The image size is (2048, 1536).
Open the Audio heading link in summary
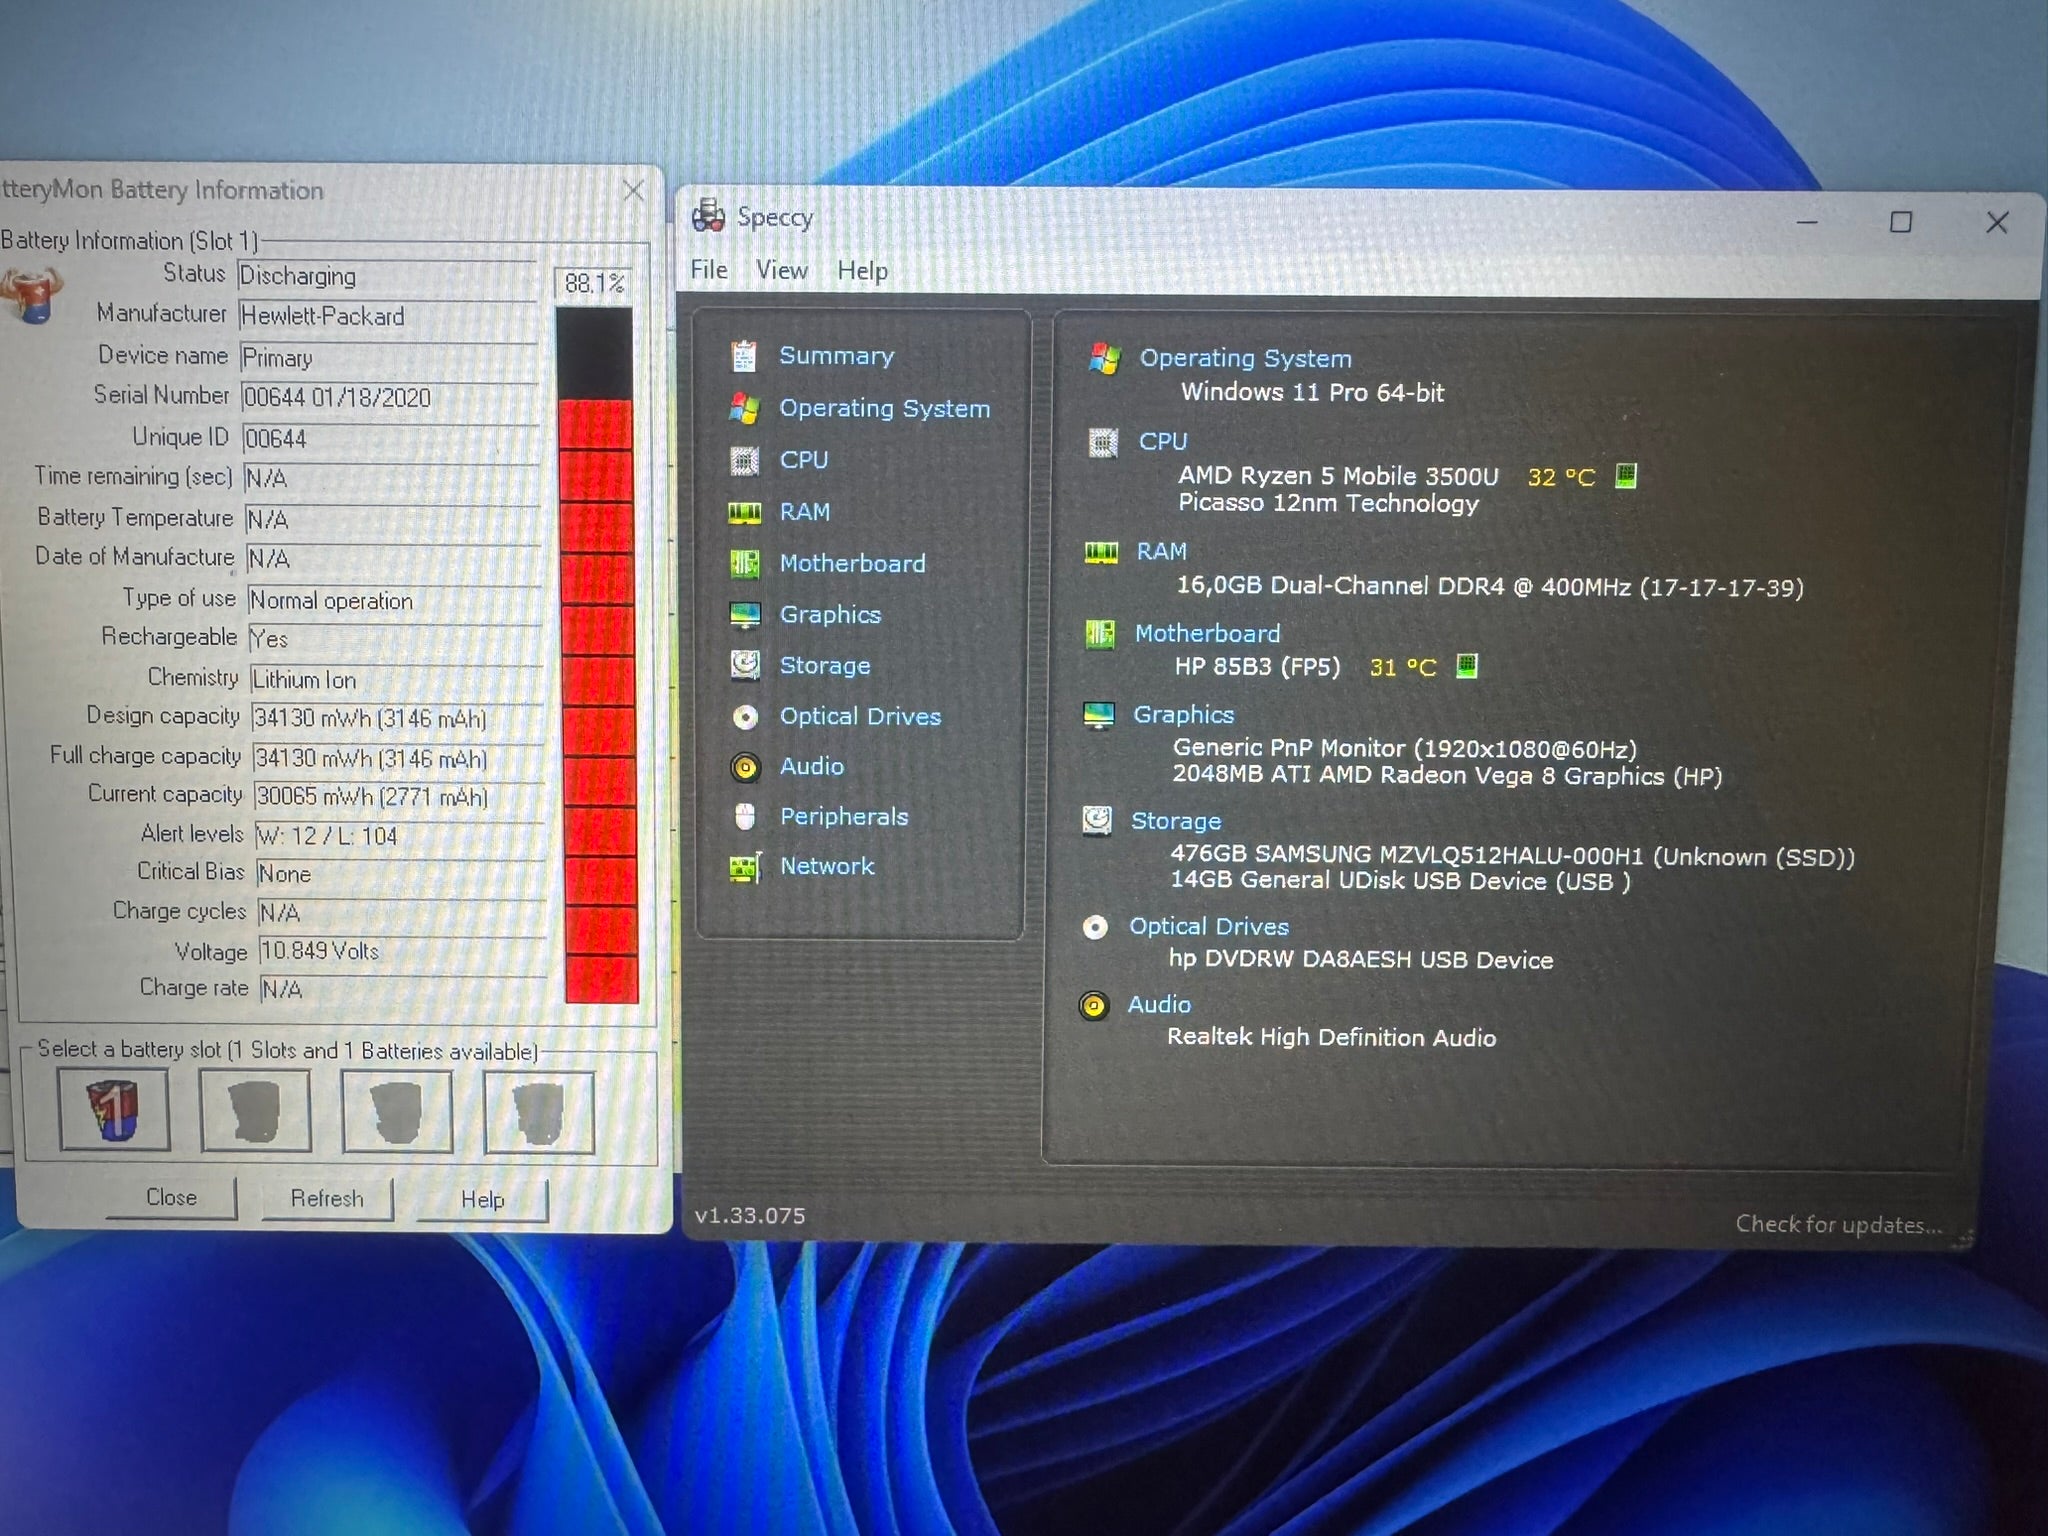click(x=1159, y=1004)
